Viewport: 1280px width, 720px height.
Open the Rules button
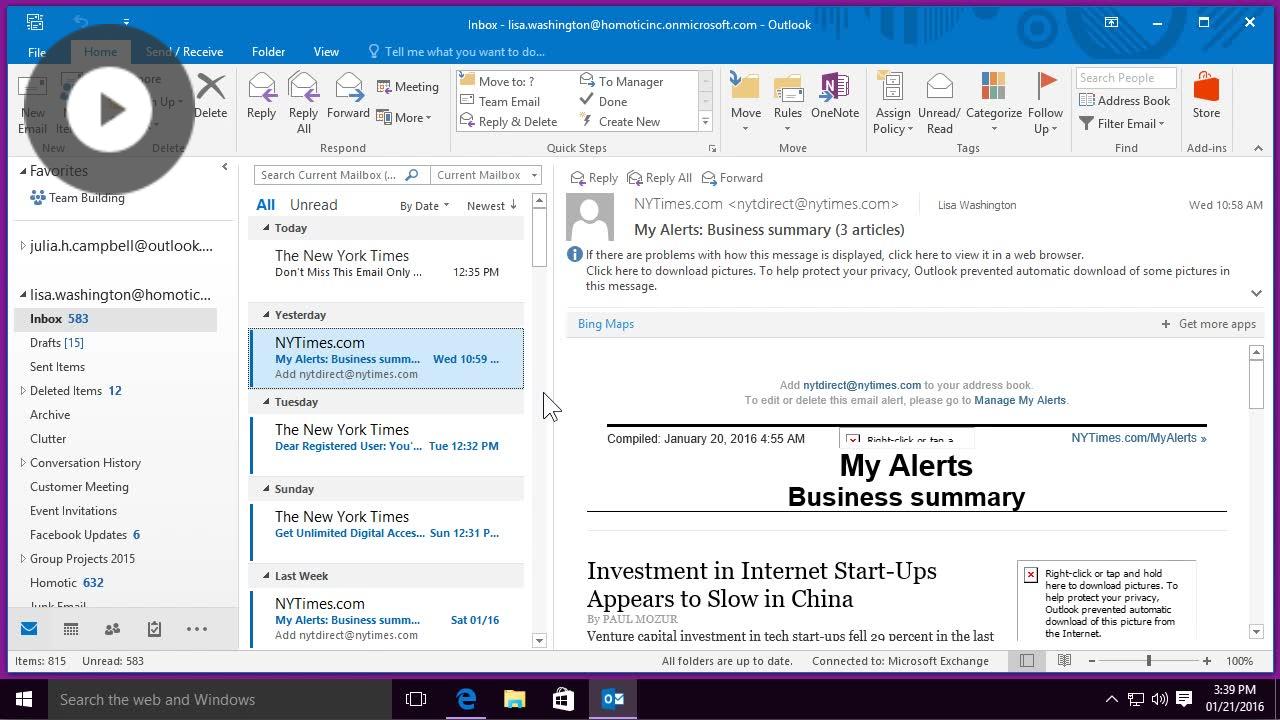coord(788,103)
